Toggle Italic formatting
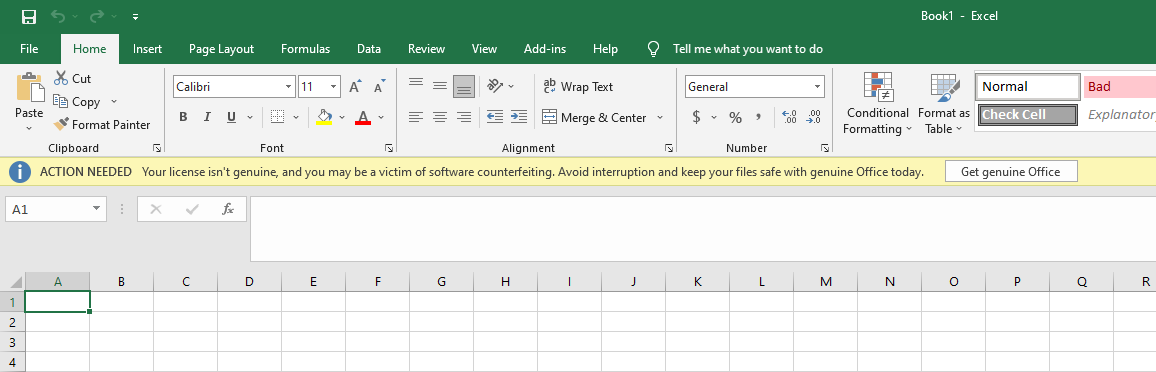 207,117
